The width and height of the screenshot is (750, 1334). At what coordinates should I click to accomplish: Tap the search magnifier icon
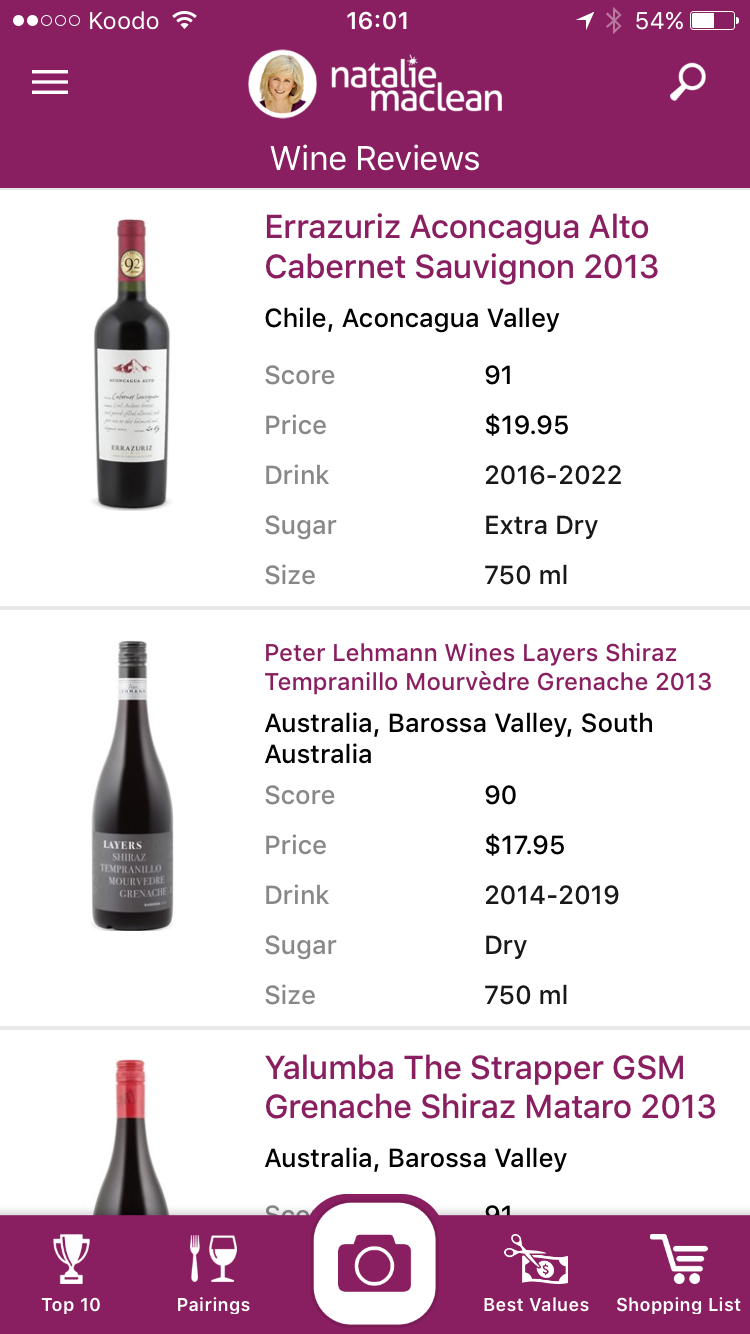[x=687, y=82]
